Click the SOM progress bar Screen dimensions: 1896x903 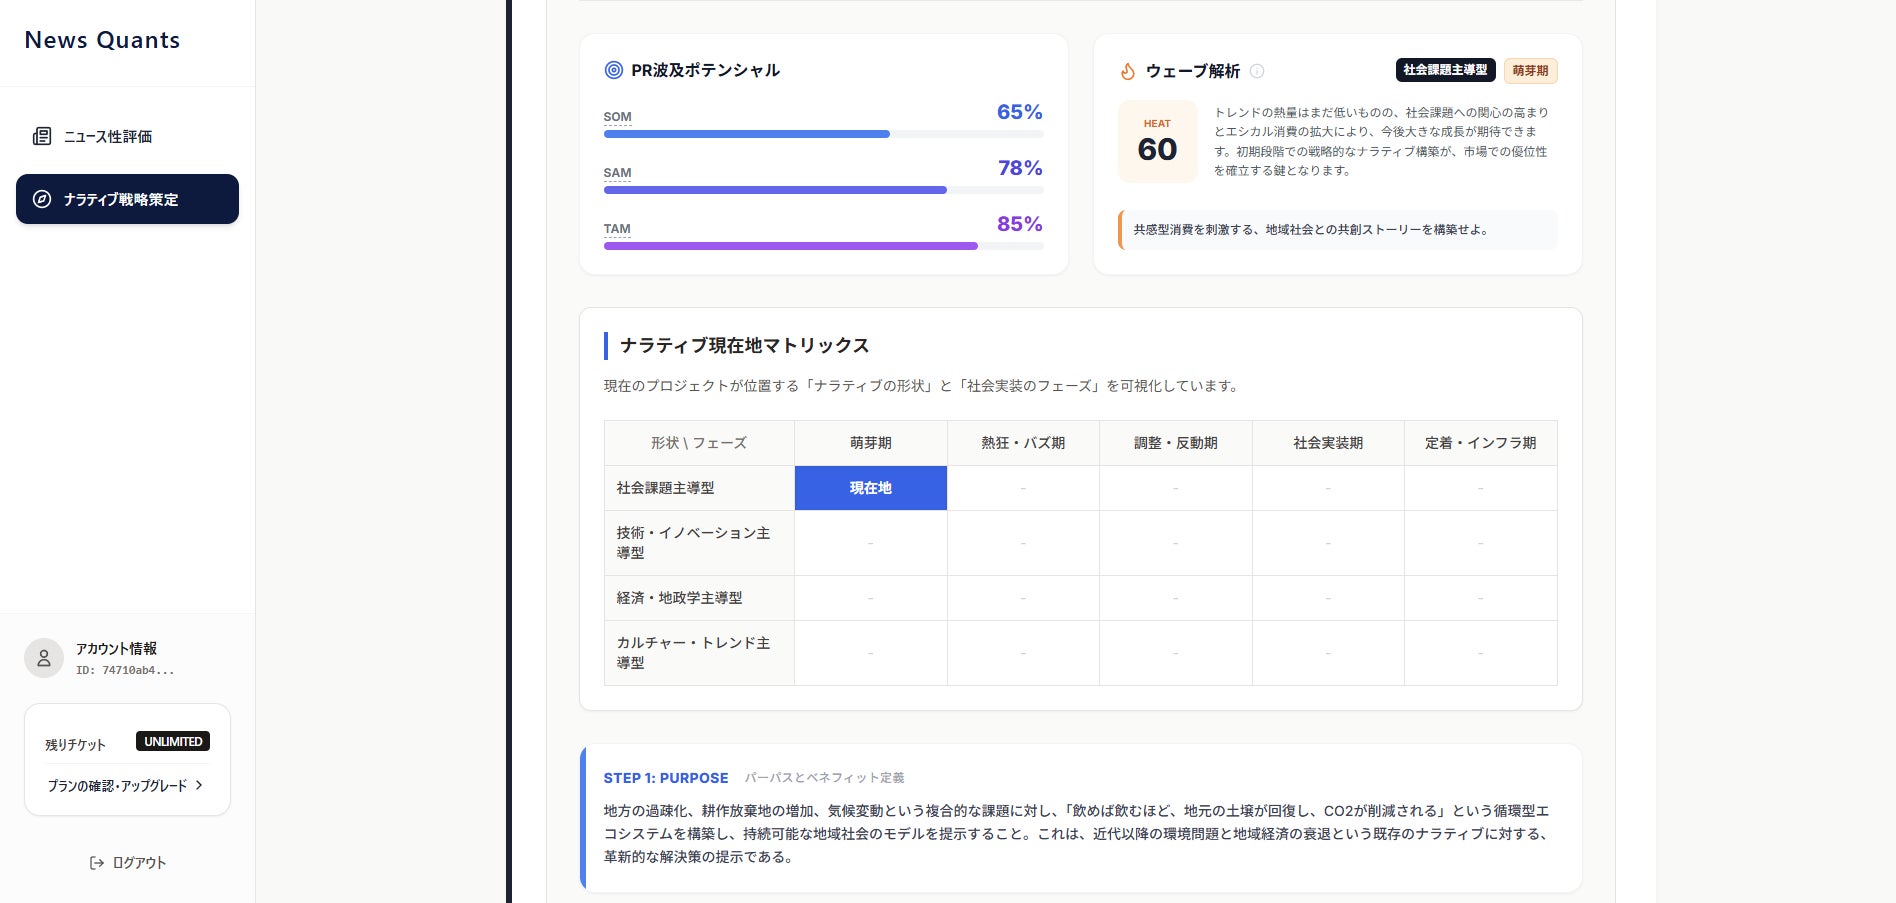tap(823, 134)
